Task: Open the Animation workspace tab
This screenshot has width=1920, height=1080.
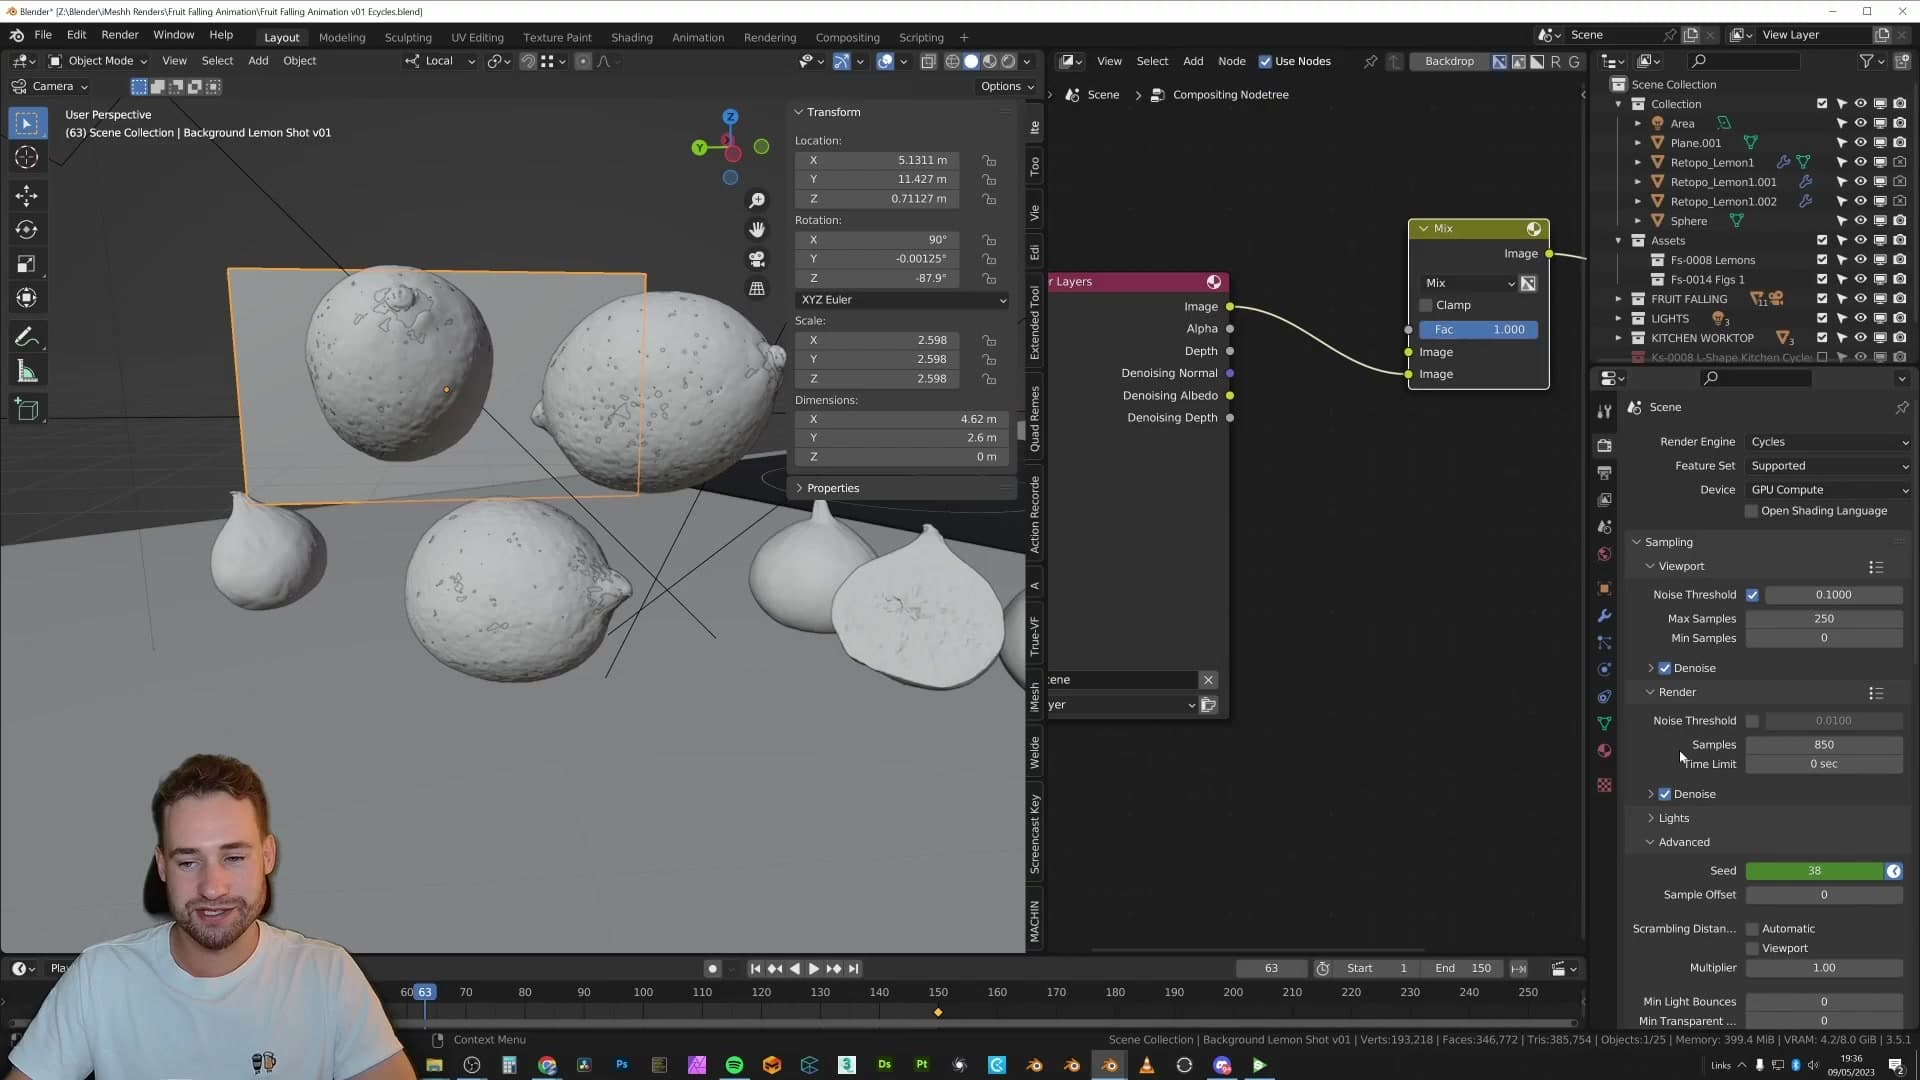Action: click(x=698, y=37)
